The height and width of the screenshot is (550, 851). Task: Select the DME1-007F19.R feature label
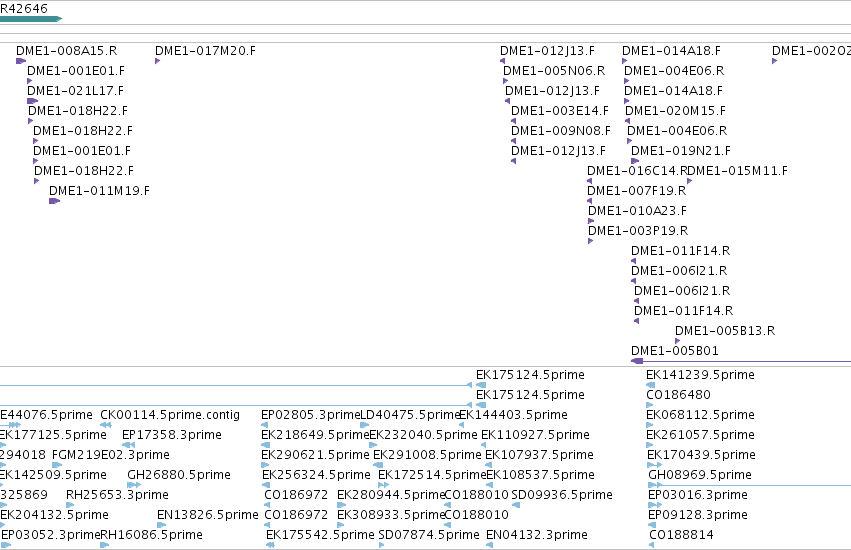[637, 191]
